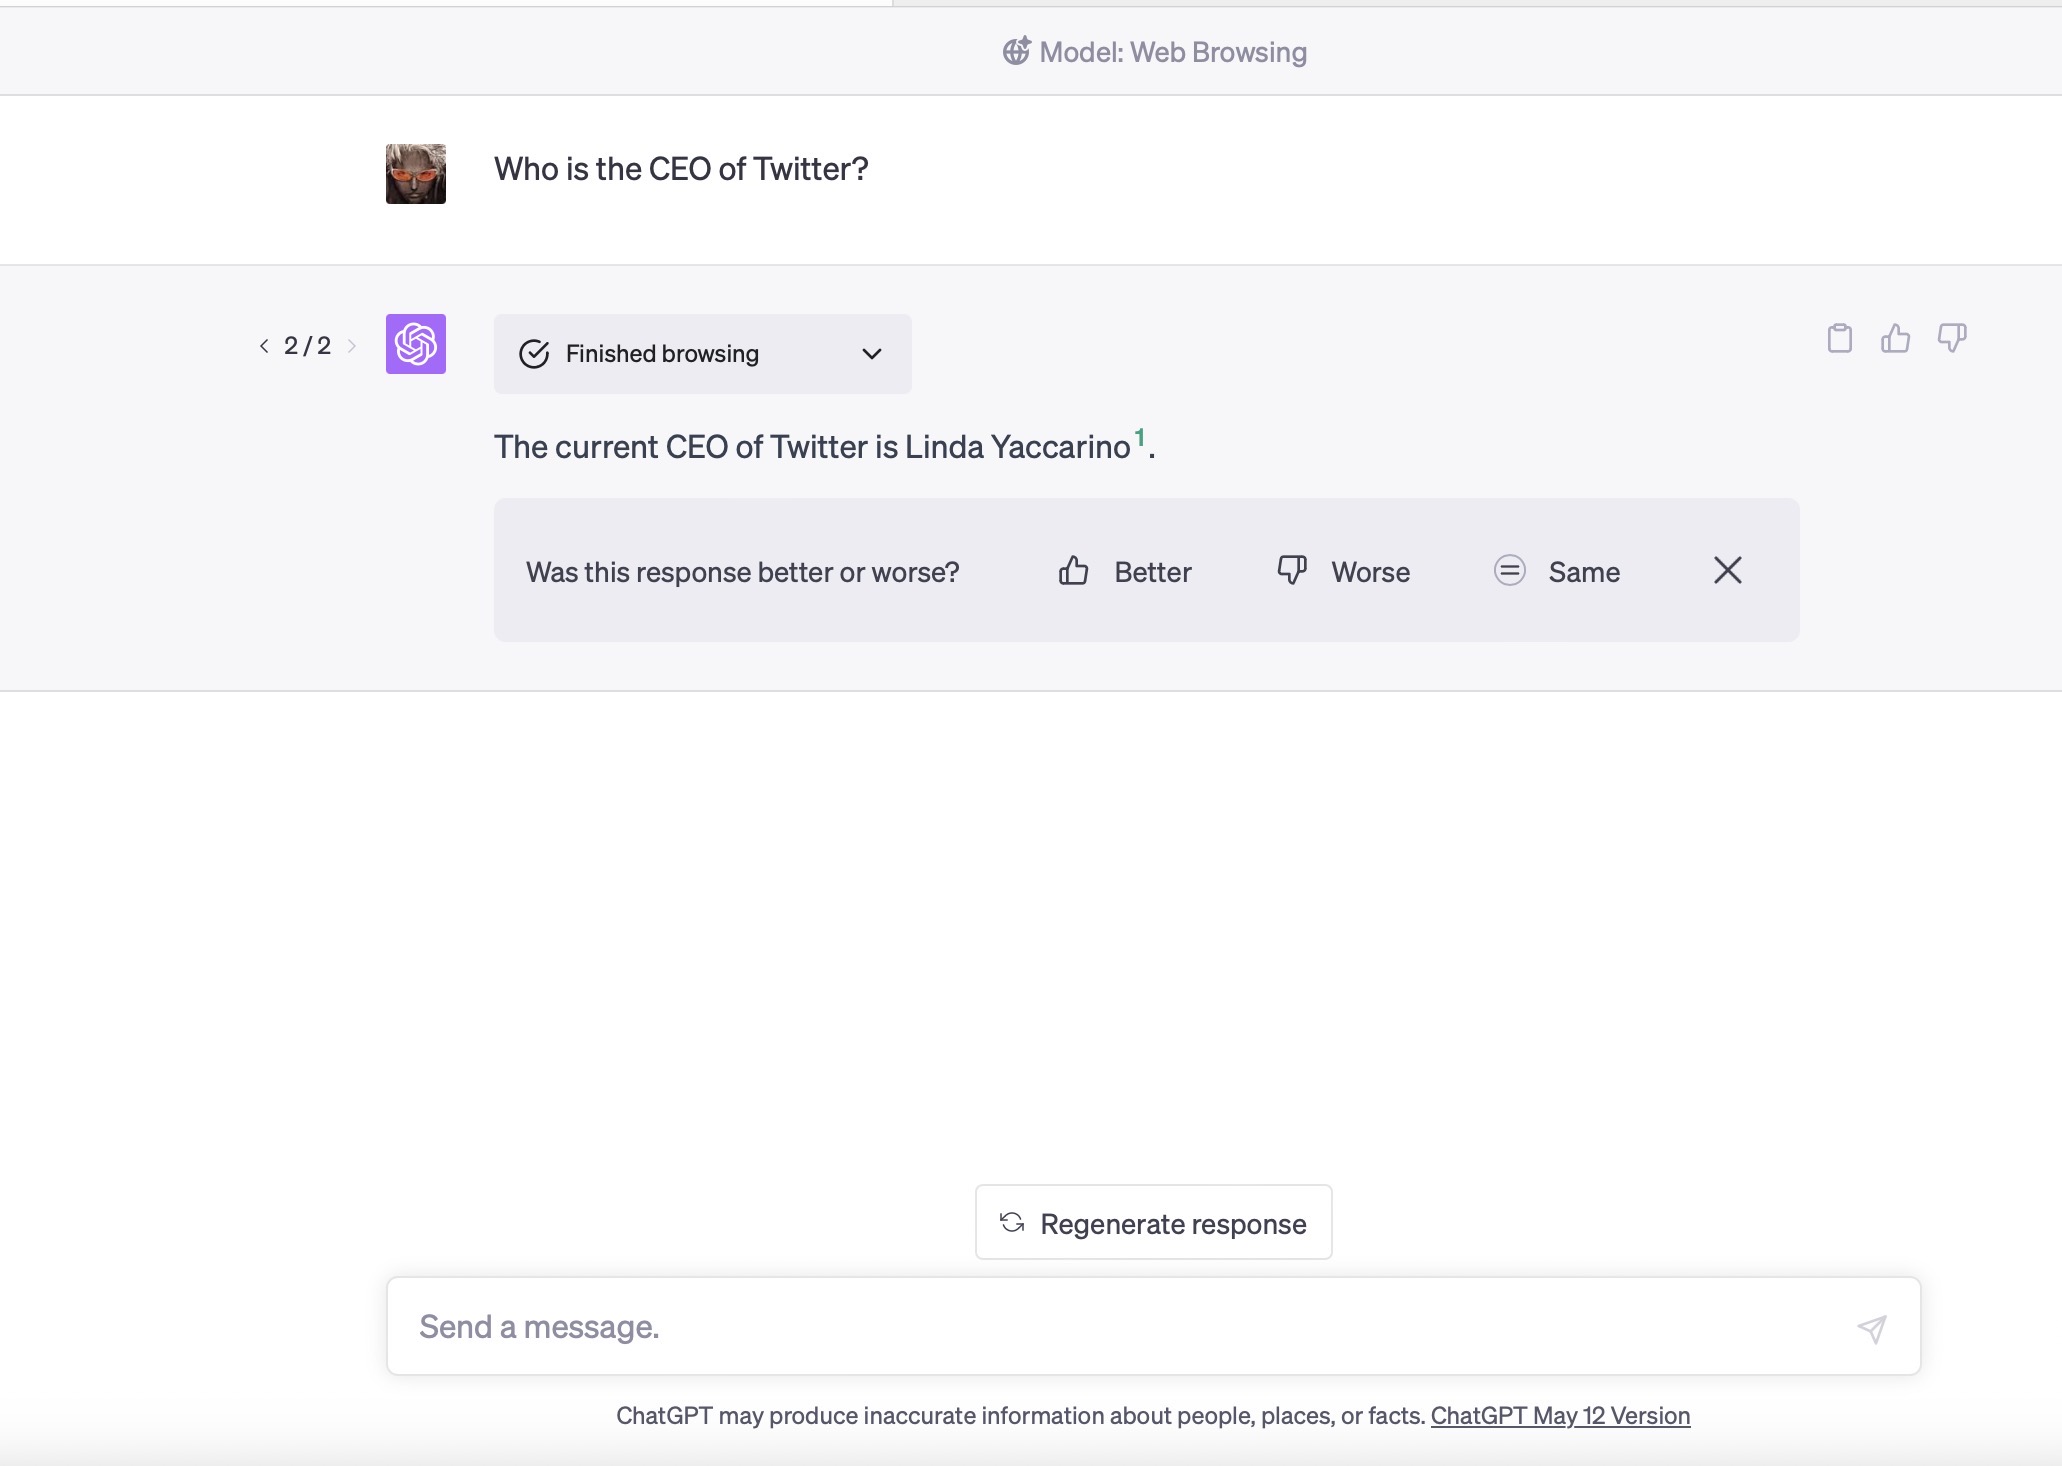Open ChatGPT May 12 Version link
The image size is (2062, 1466).
click(x=1560, y=1416)
